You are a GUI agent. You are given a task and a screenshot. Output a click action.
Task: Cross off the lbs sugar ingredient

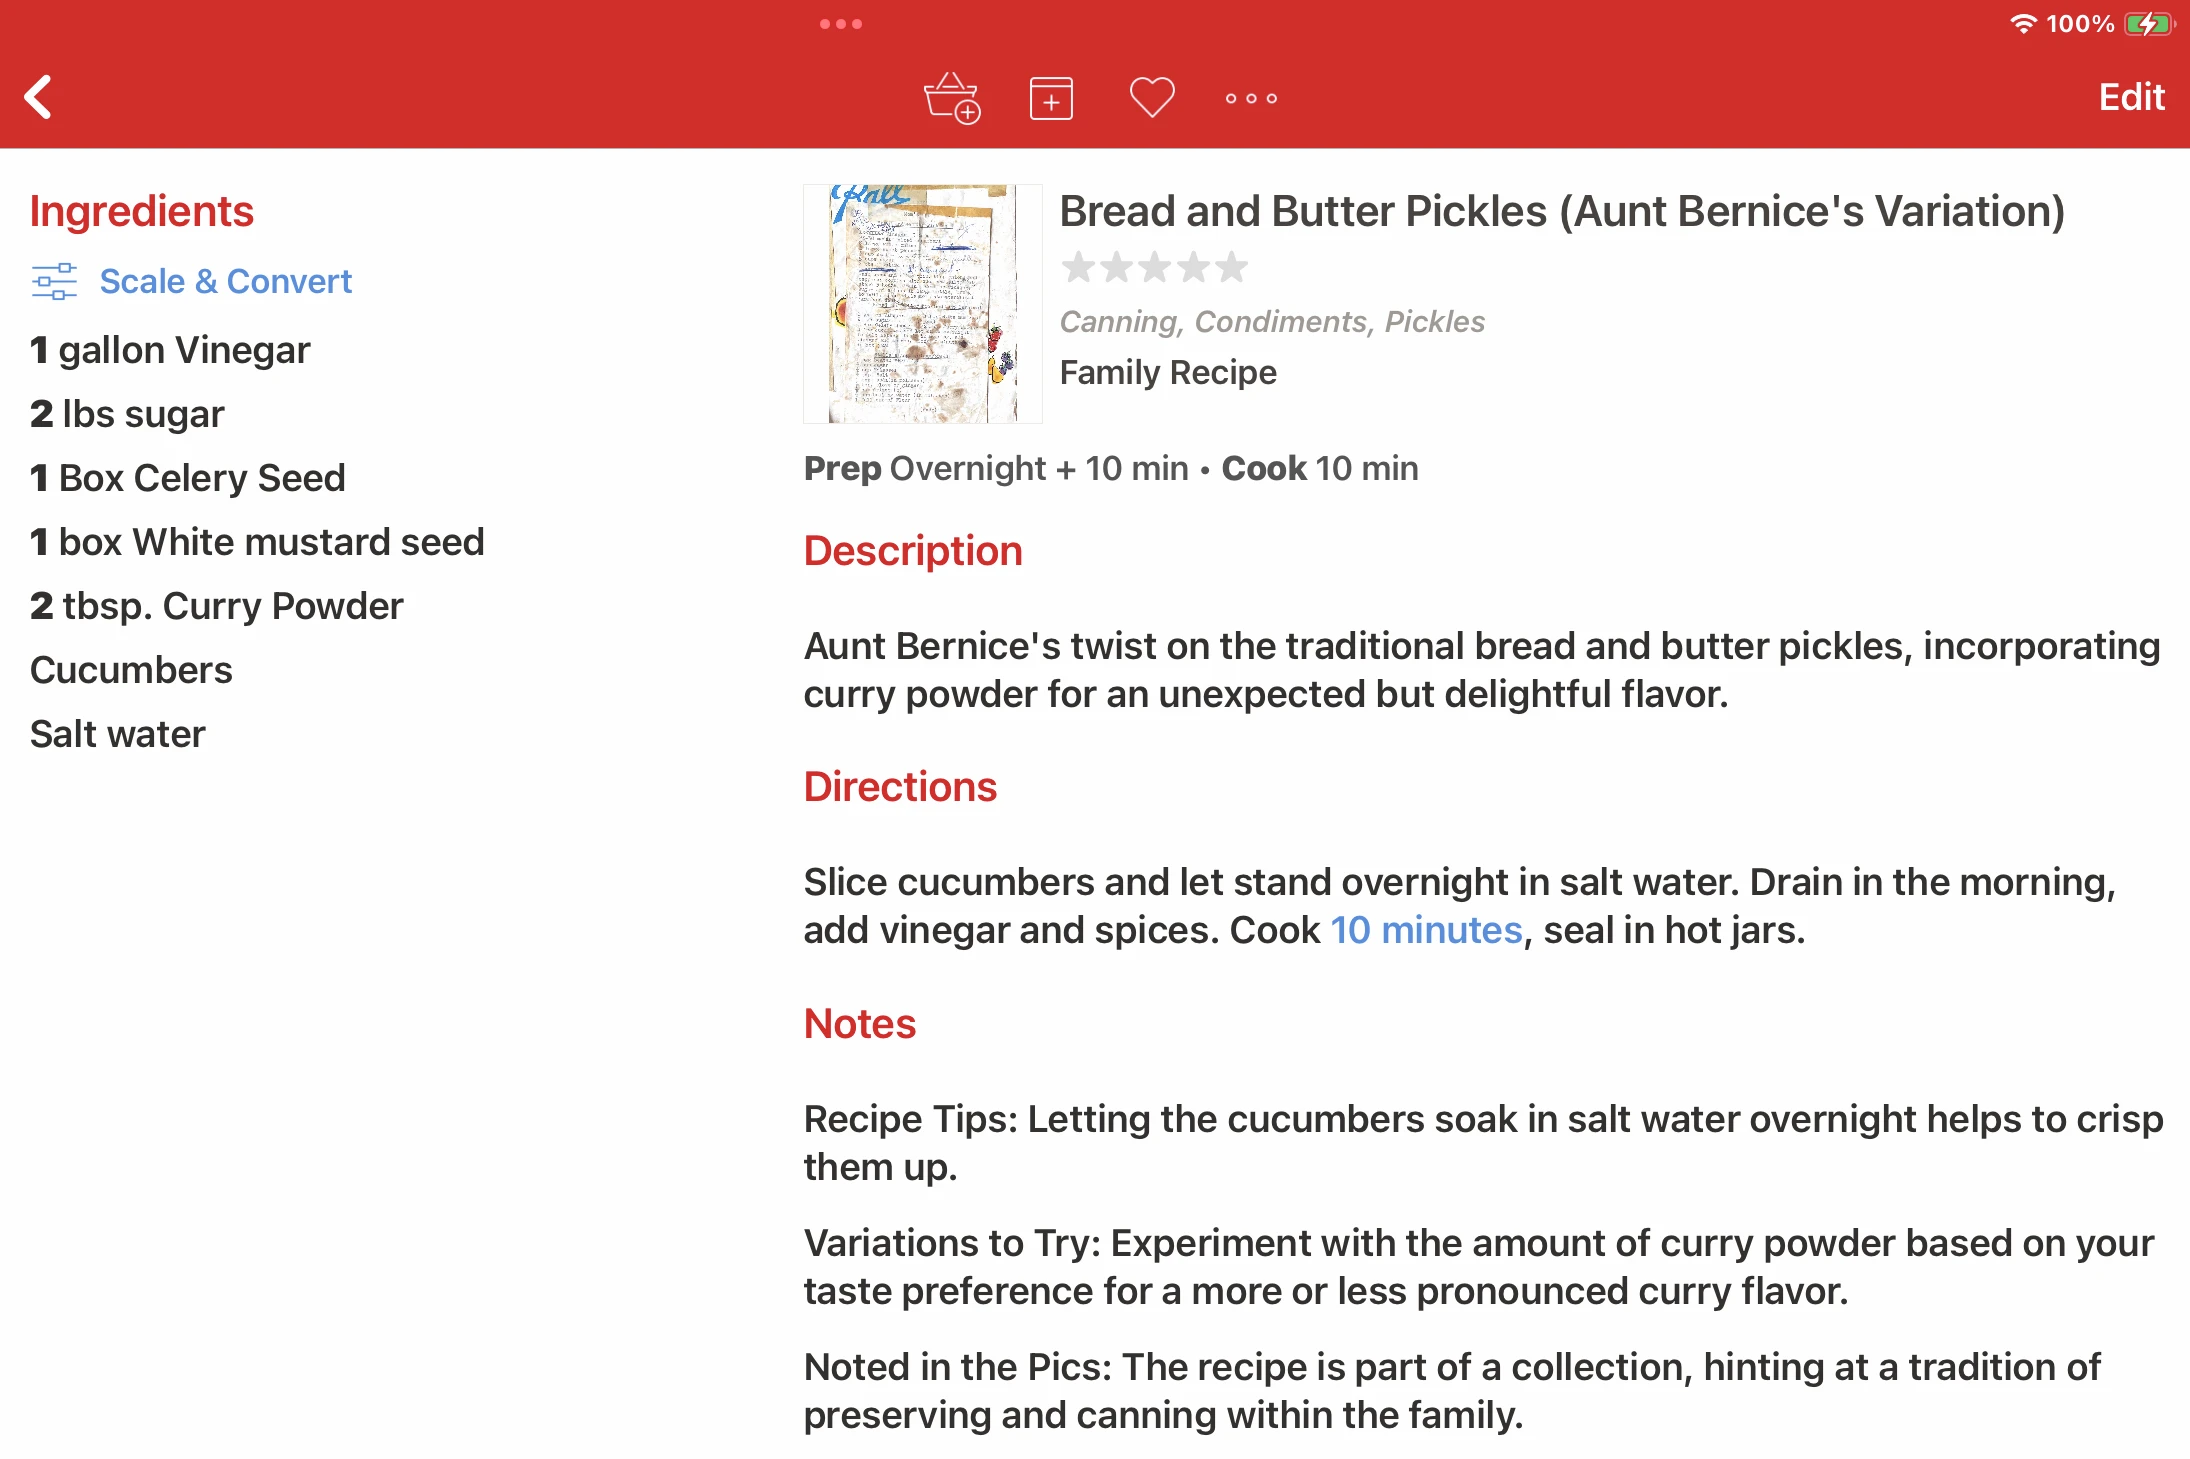(x=127, y=414)
